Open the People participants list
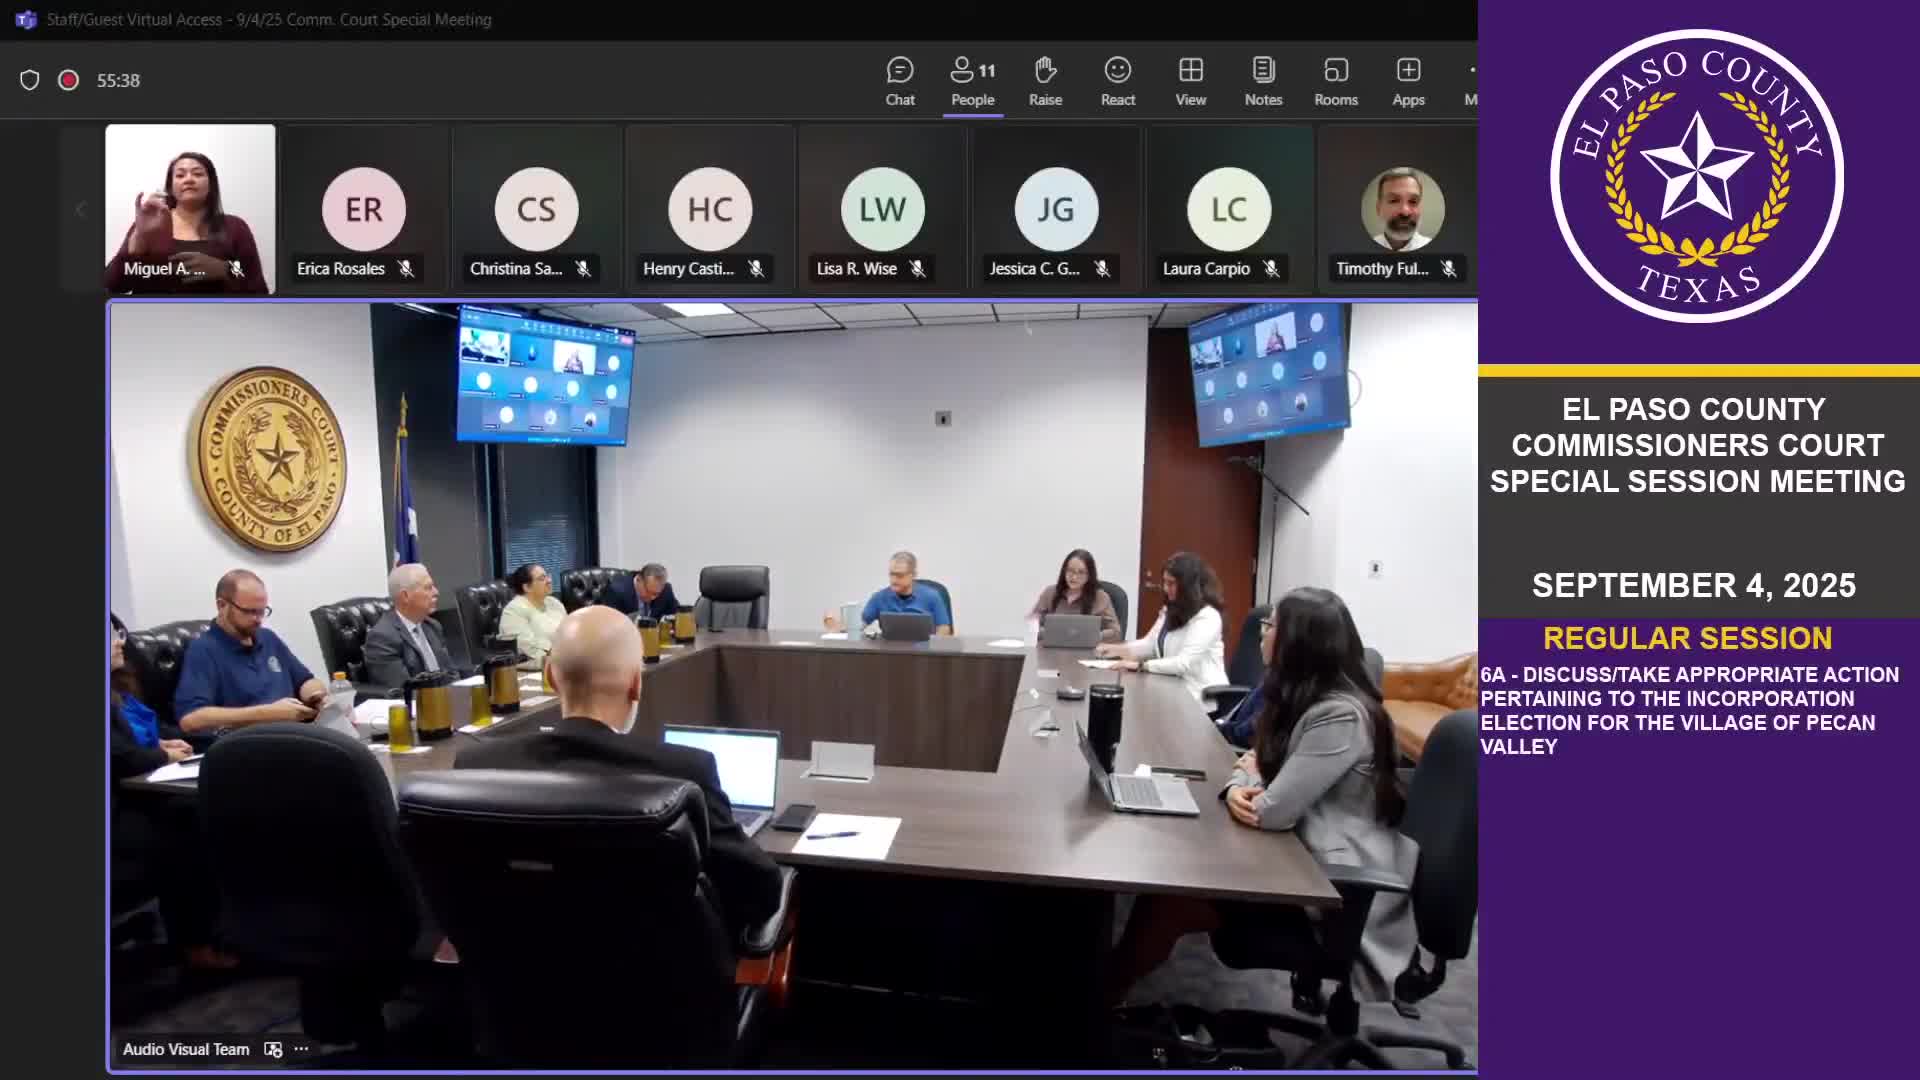The height and width of the screenshot is (1080, 1920). [x=972, y=81]
